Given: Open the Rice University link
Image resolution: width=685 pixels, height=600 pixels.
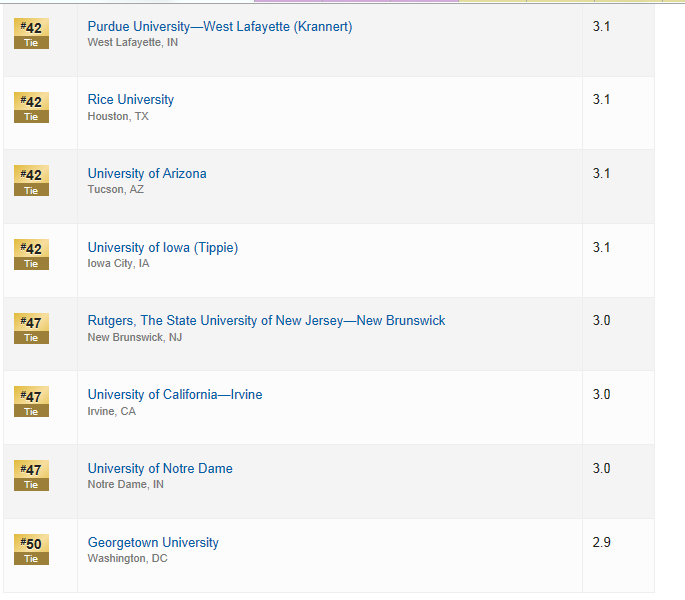Looking at the screenshot, I should [x=131, y=100].
